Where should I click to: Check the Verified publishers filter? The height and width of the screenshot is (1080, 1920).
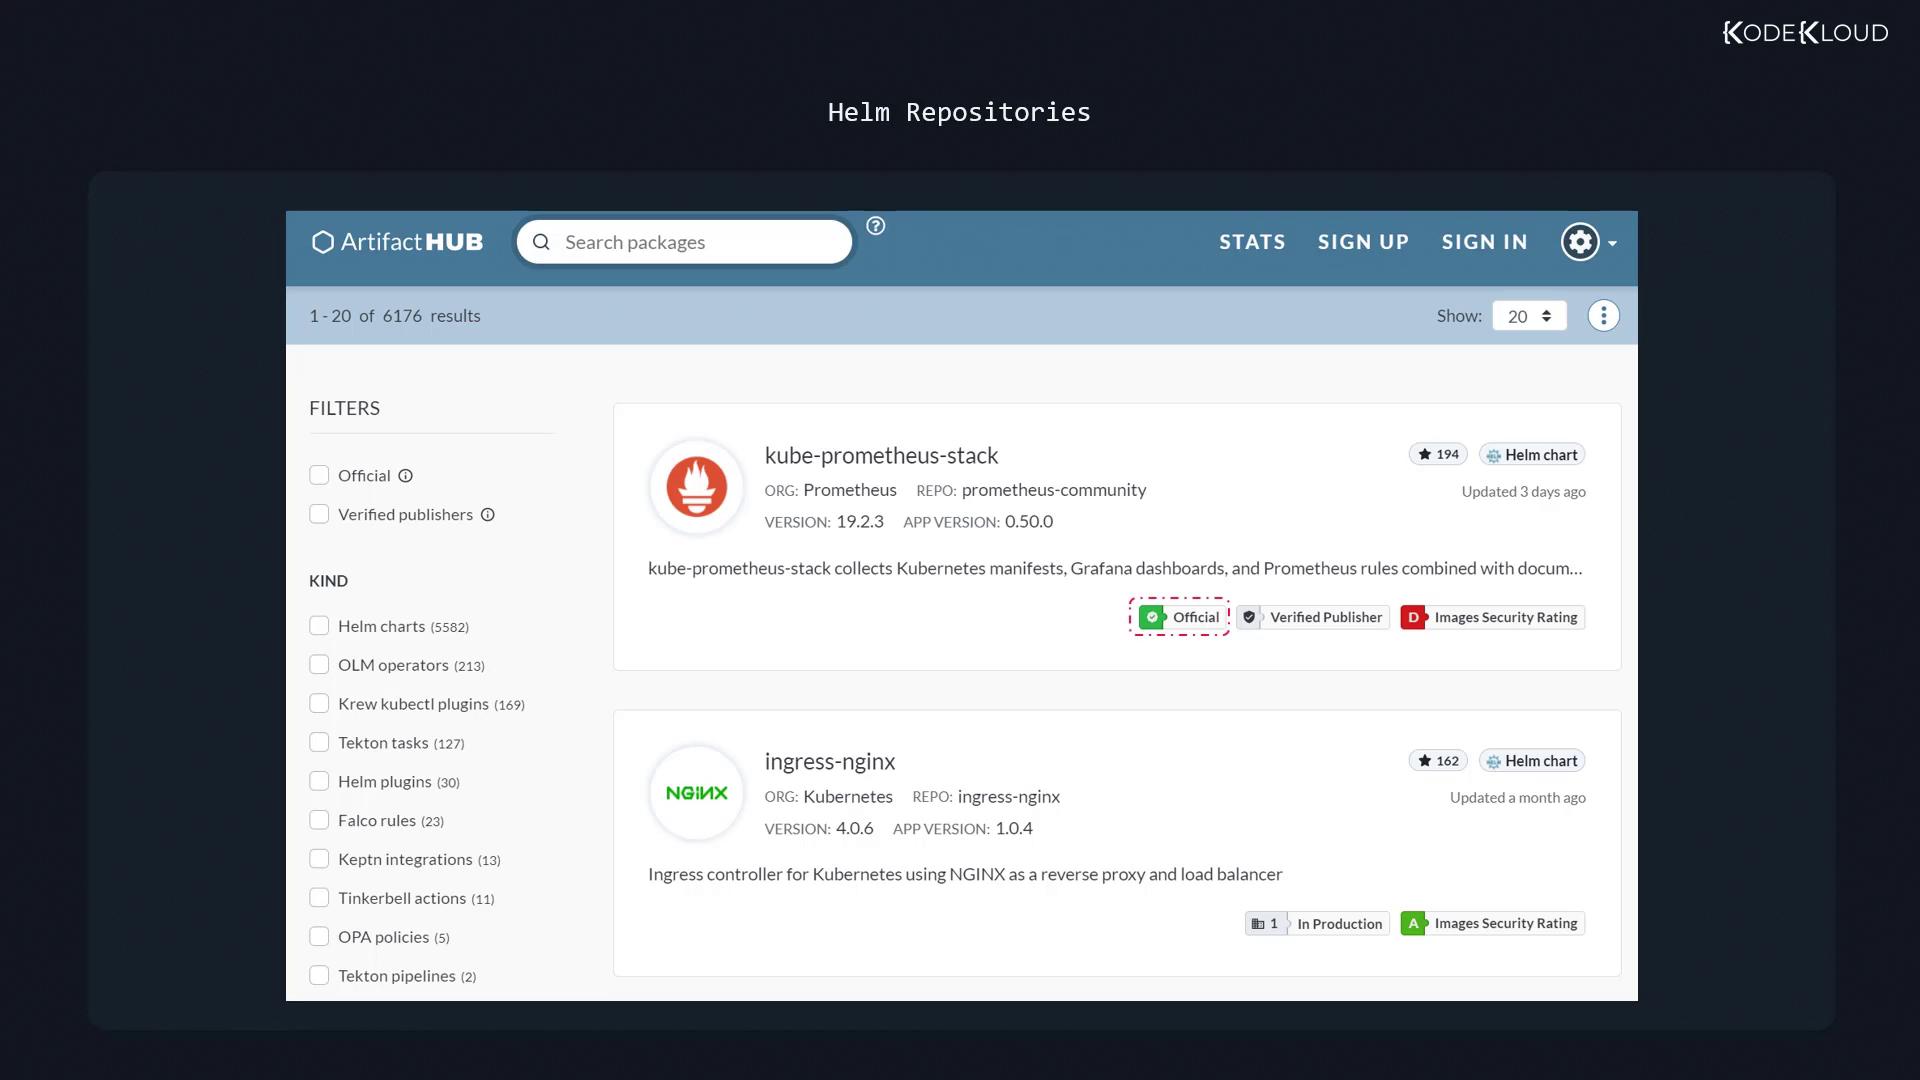(x=319, y=514)
